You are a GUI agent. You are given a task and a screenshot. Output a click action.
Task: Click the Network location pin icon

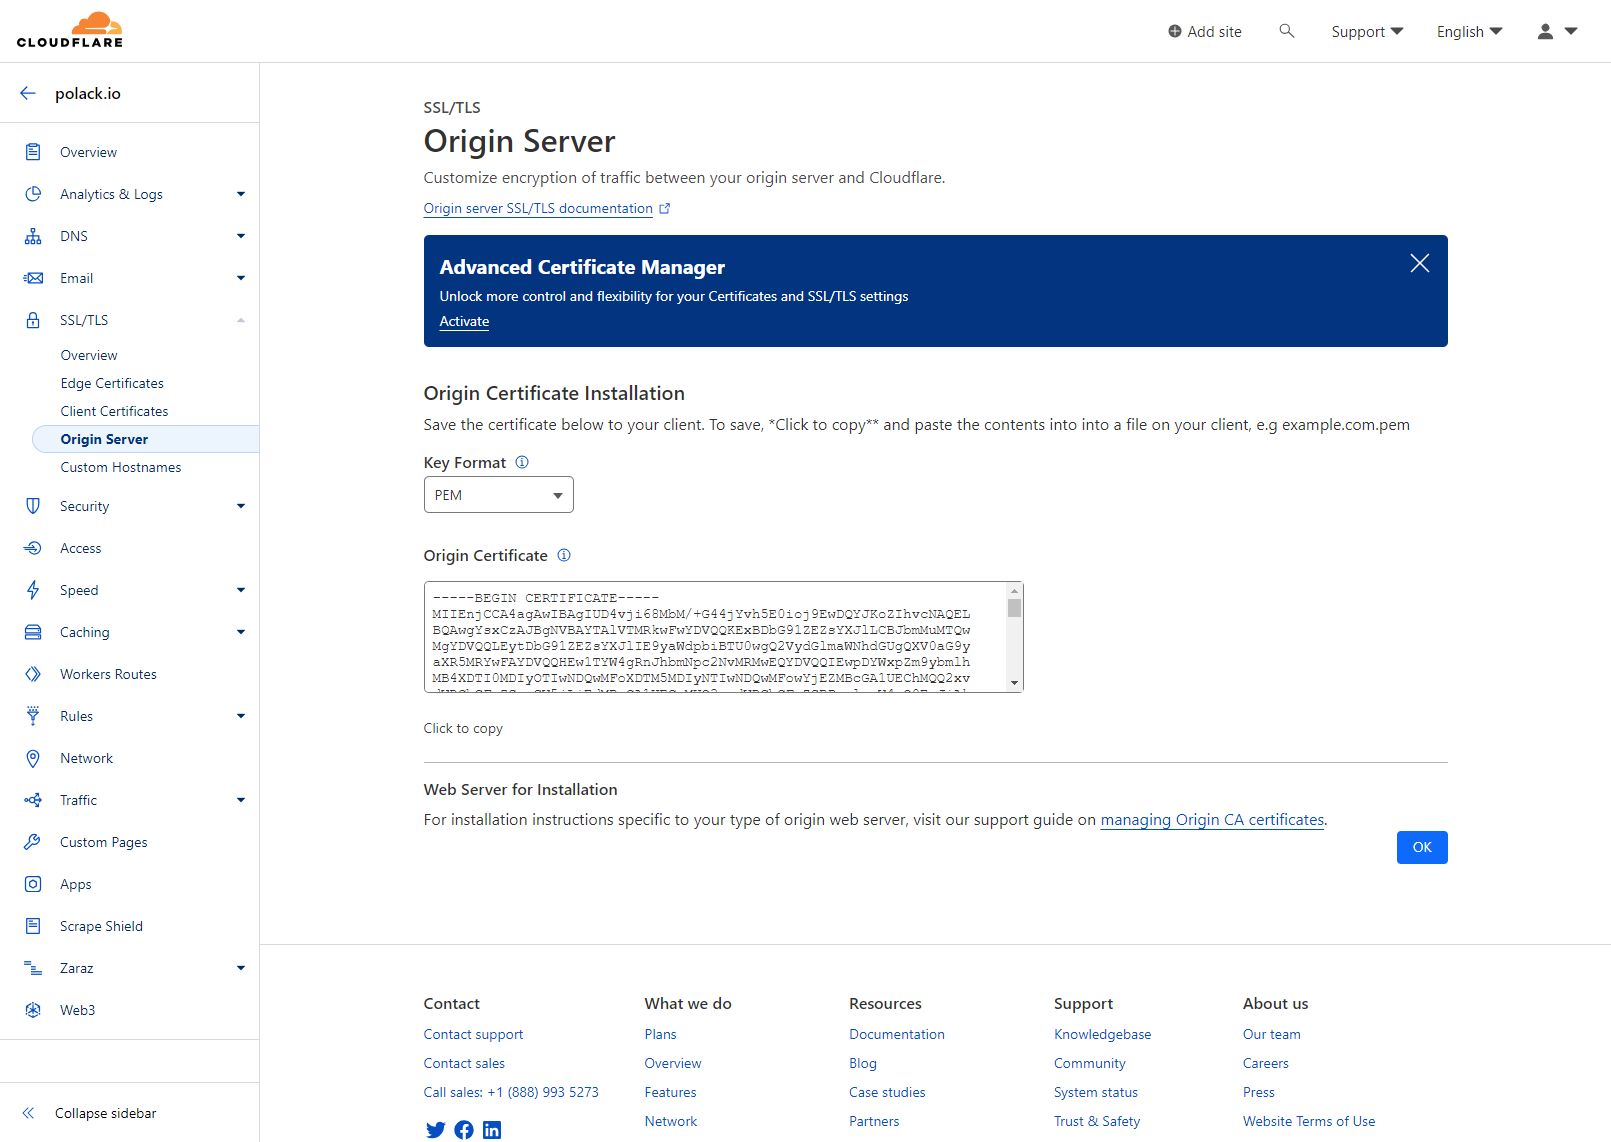[x=33, y=758]
